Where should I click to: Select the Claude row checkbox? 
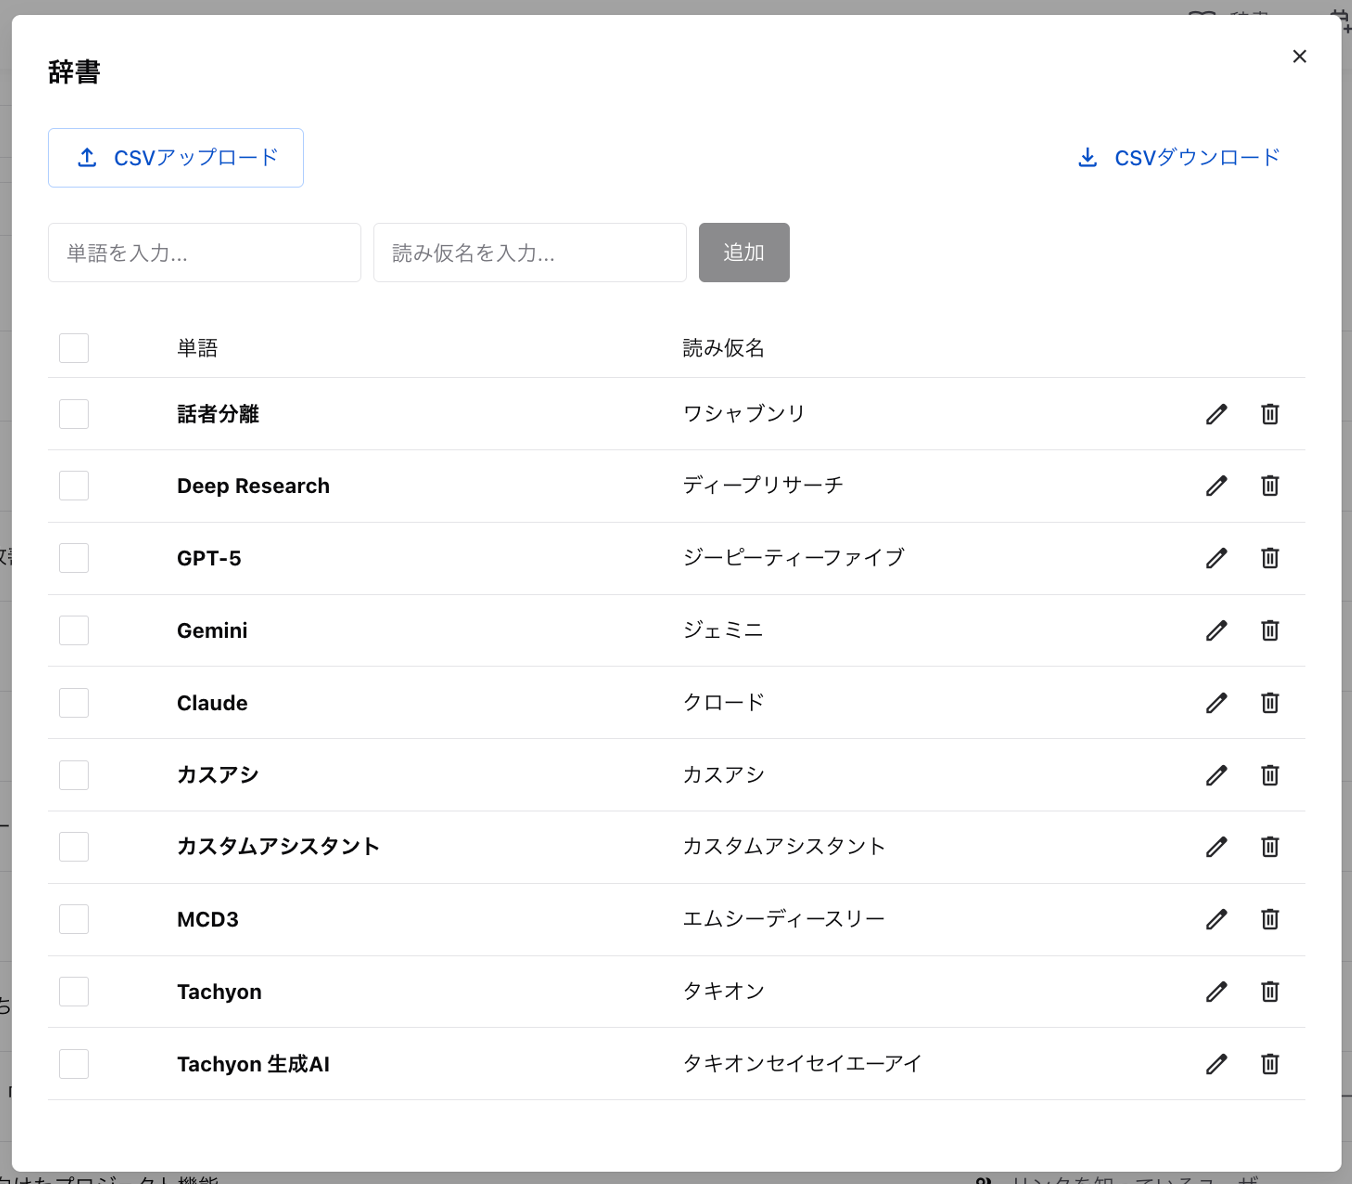(x=74, y=703)
